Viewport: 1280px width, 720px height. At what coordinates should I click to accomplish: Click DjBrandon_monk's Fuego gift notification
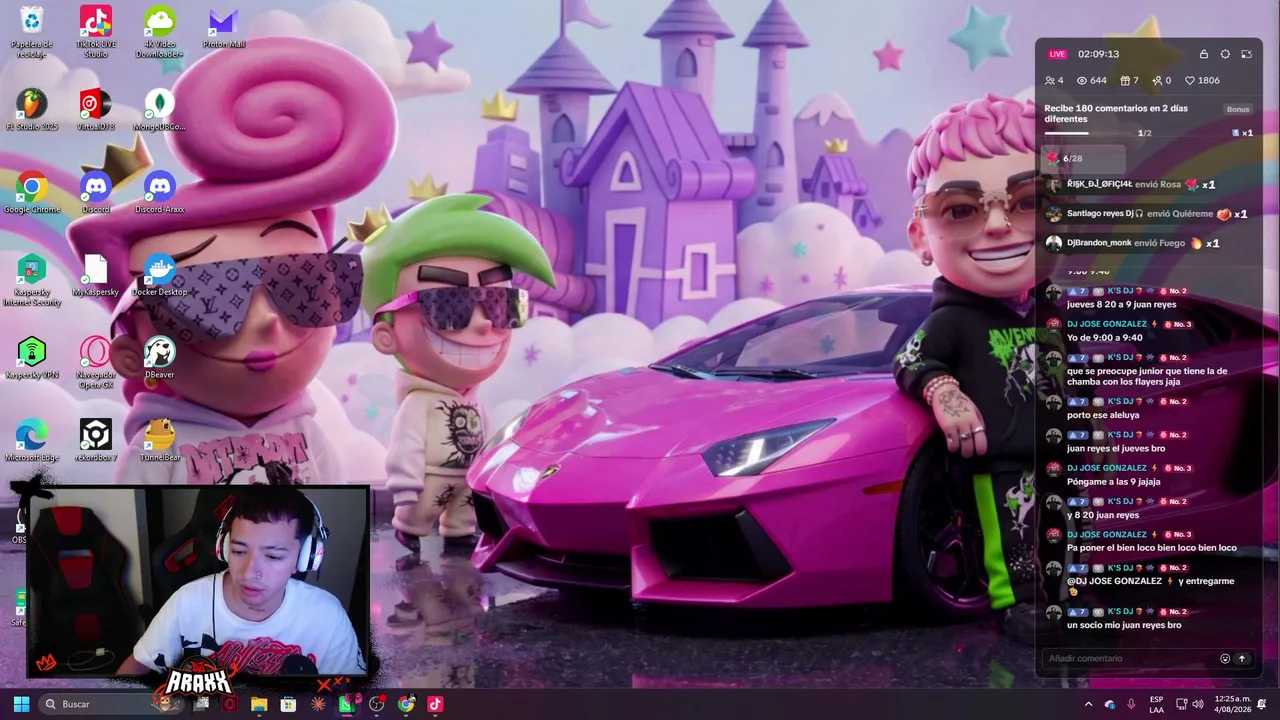click(1133, 243)
